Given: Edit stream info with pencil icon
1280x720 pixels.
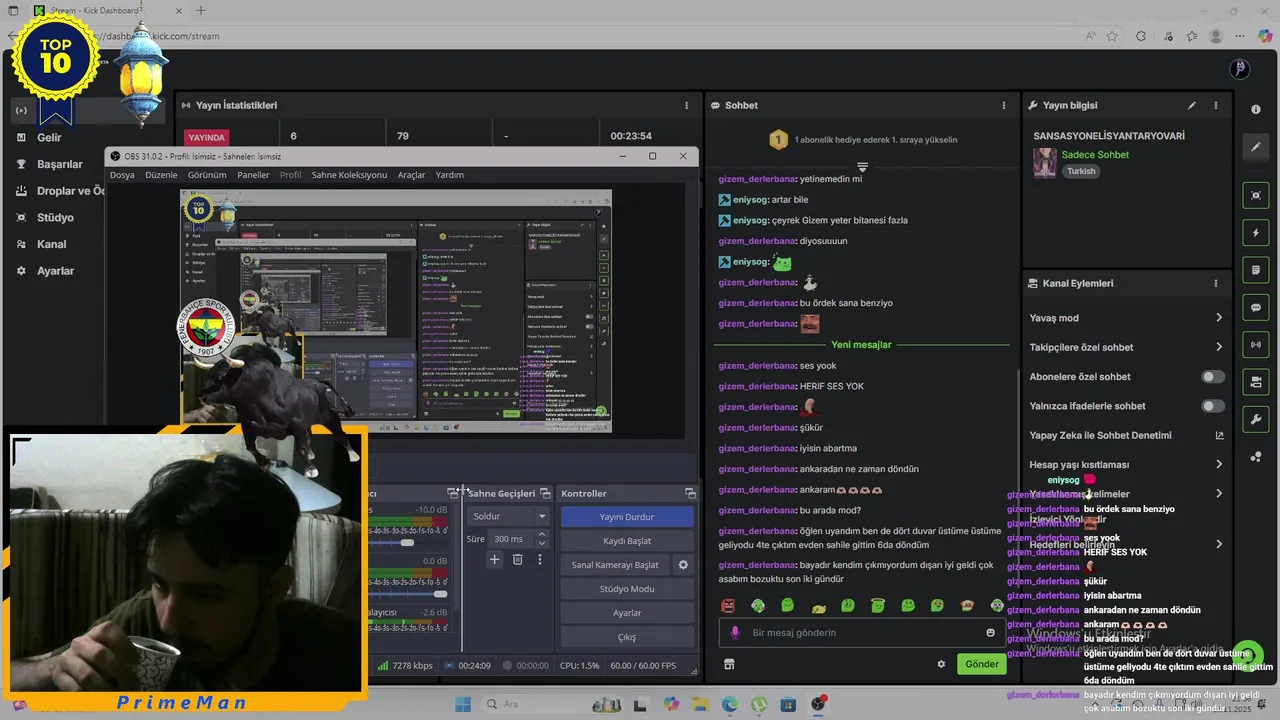Looking at the screenshot, I should [1192, 105].
